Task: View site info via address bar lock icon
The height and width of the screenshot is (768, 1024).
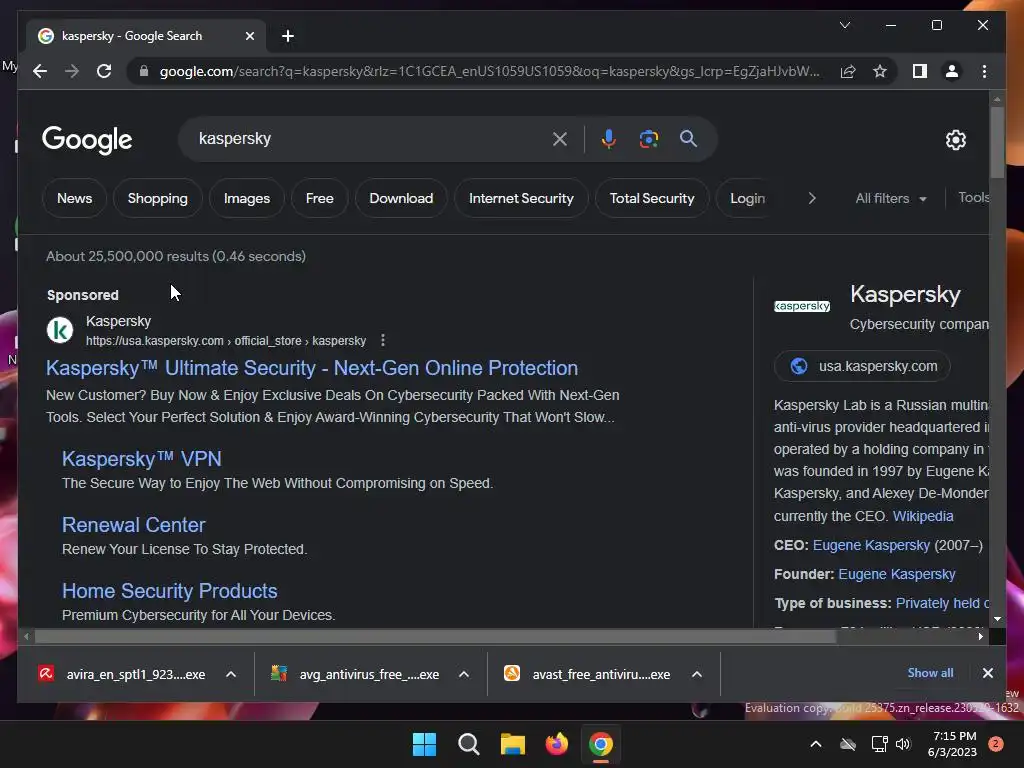Action: coord(144,71)
